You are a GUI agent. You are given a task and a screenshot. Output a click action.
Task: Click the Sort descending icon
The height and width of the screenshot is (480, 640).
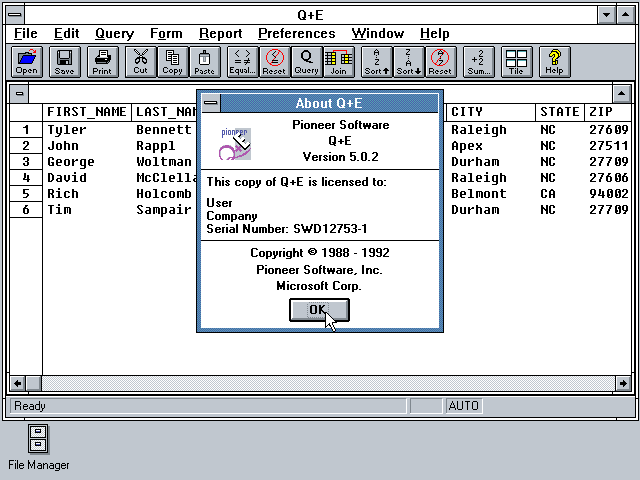pyautogui.click(x=408, y=62)
